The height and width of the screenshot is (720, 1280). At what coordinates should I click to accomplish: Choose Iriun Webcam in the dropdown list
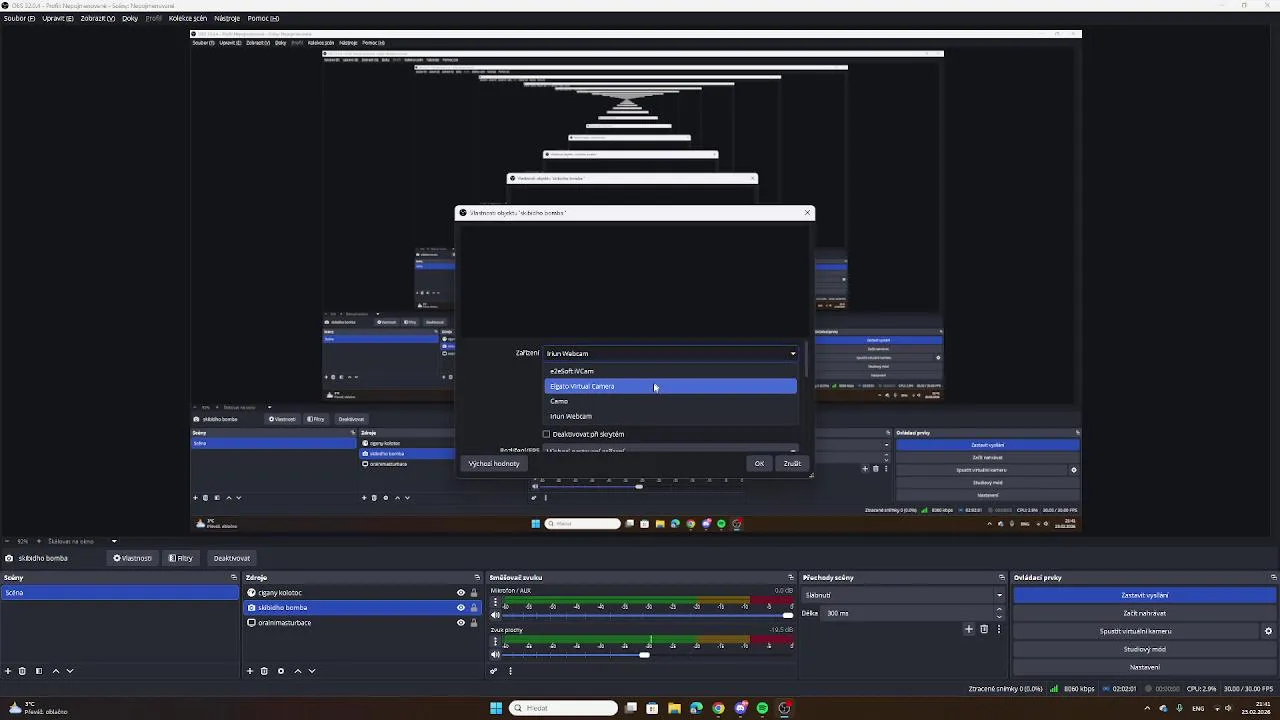(x=670, y=416)
